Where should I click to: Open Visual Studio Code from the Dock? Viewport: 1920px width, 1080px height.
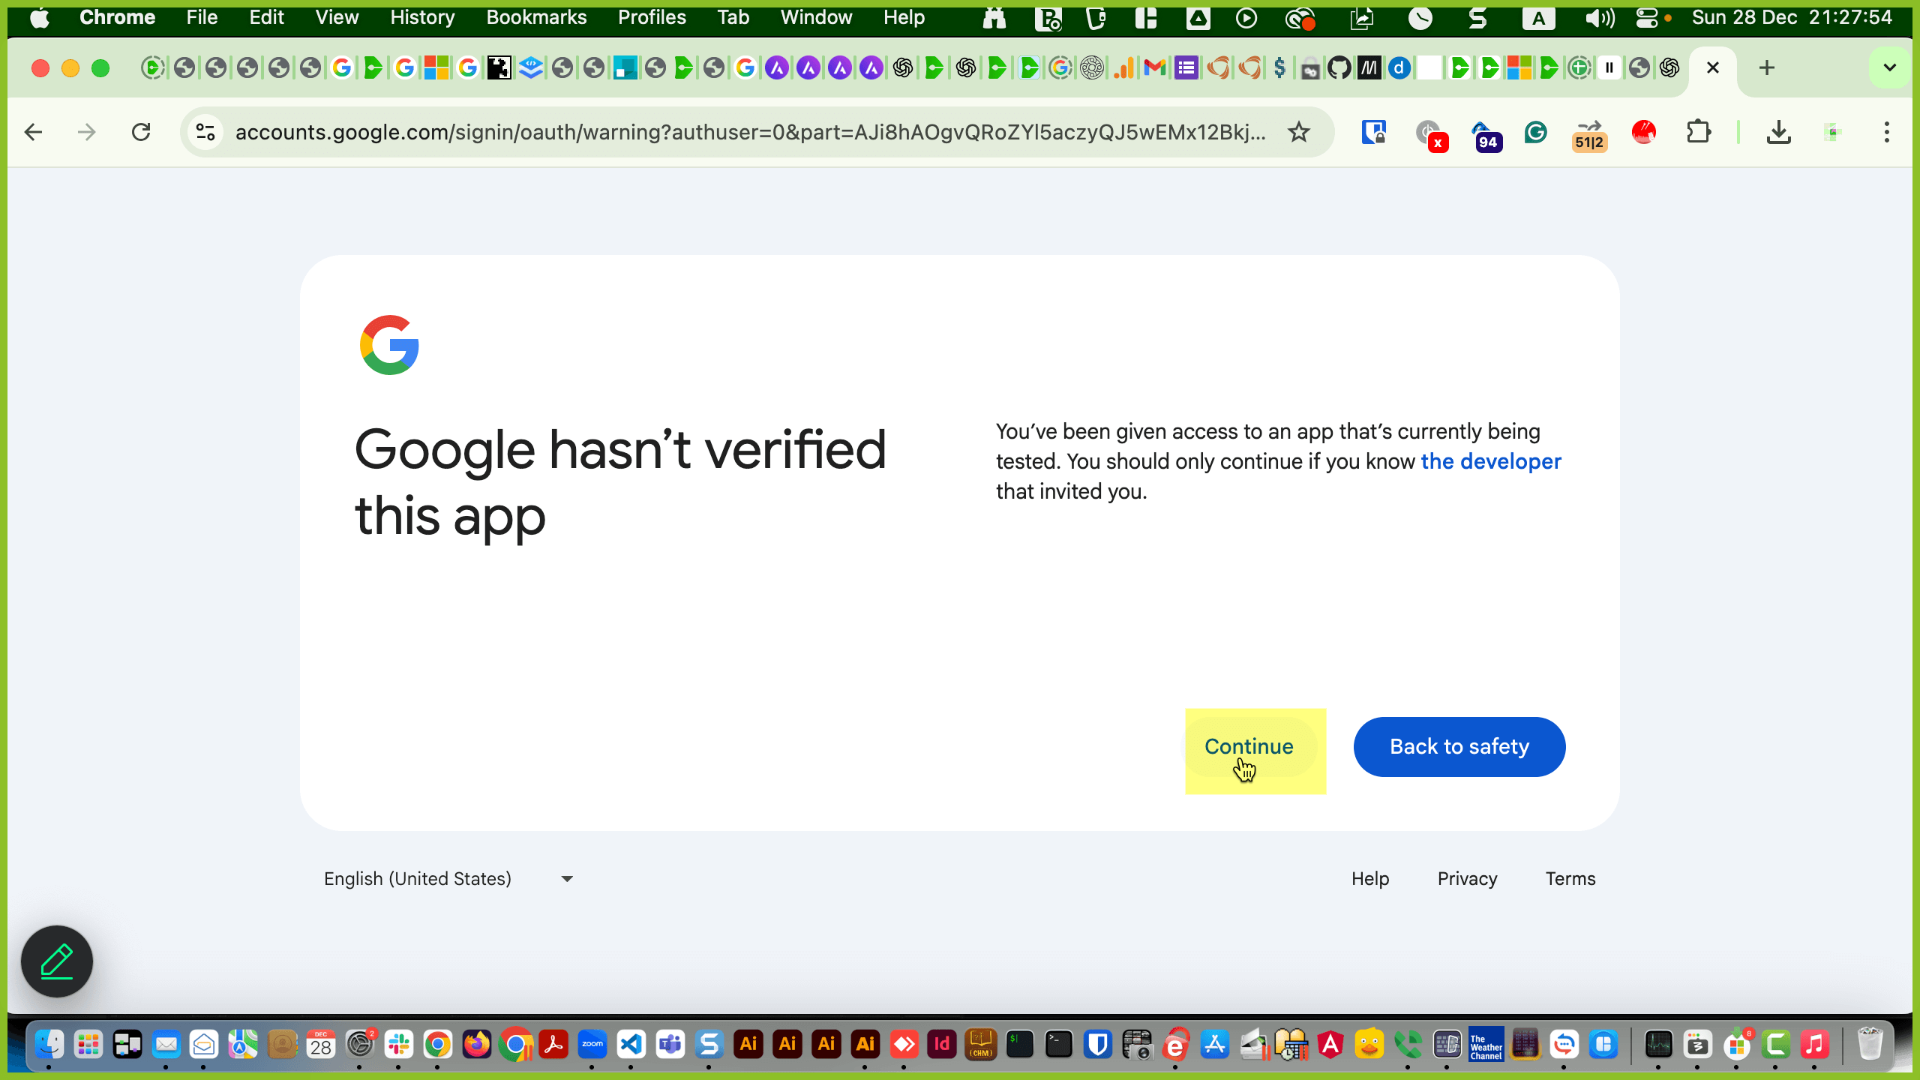click(631, 1045)
